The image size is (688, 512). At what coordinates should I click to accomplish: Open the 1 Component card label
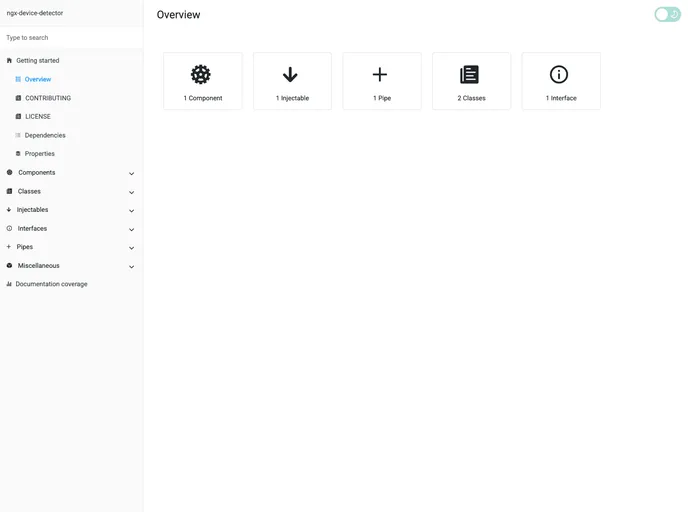tap(203, 98)
